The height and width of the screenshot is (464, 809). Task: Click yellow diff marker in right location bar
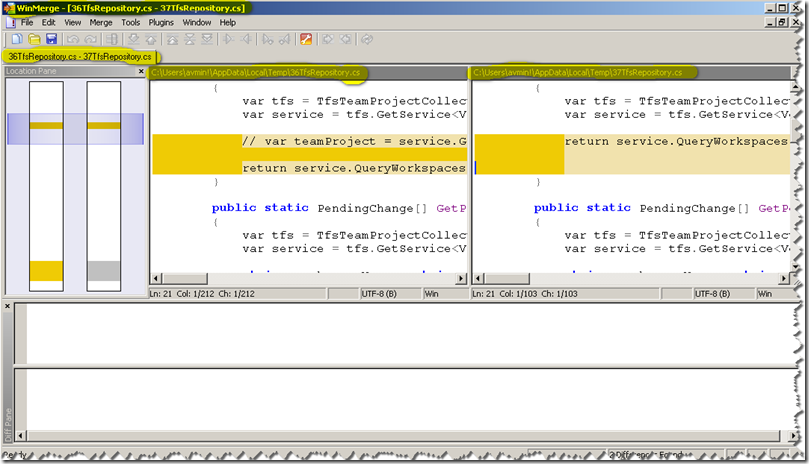click(x=104, y=125)
